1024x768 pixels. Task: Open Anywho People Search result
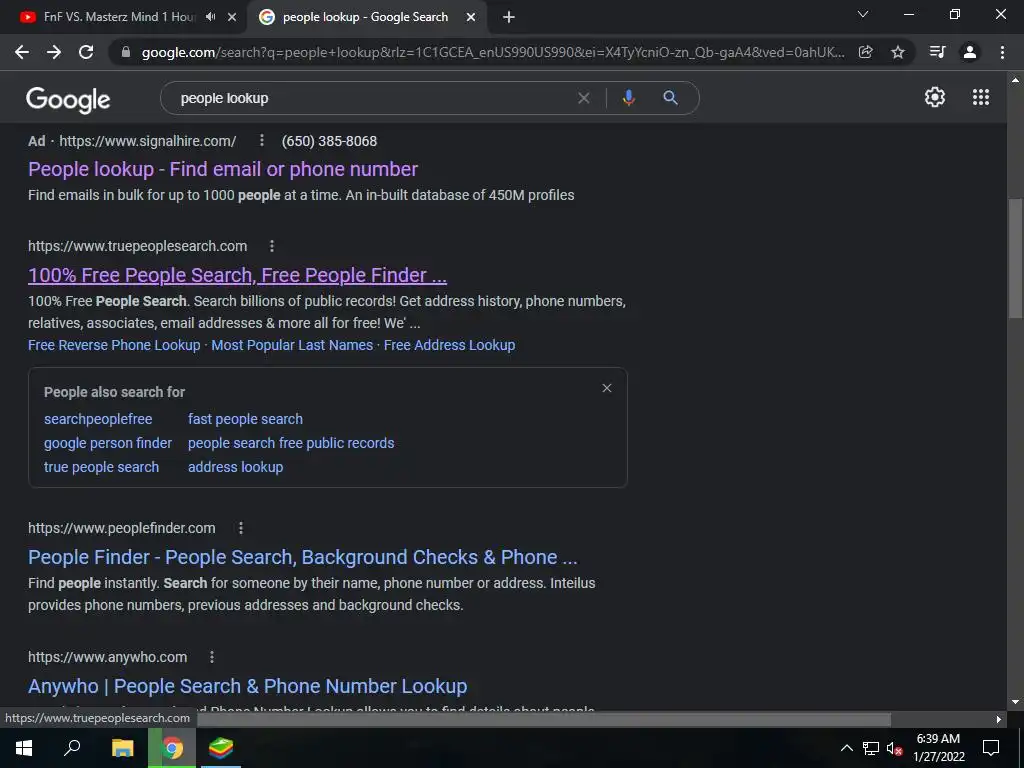pyautogui.click(x=248, y=686)
